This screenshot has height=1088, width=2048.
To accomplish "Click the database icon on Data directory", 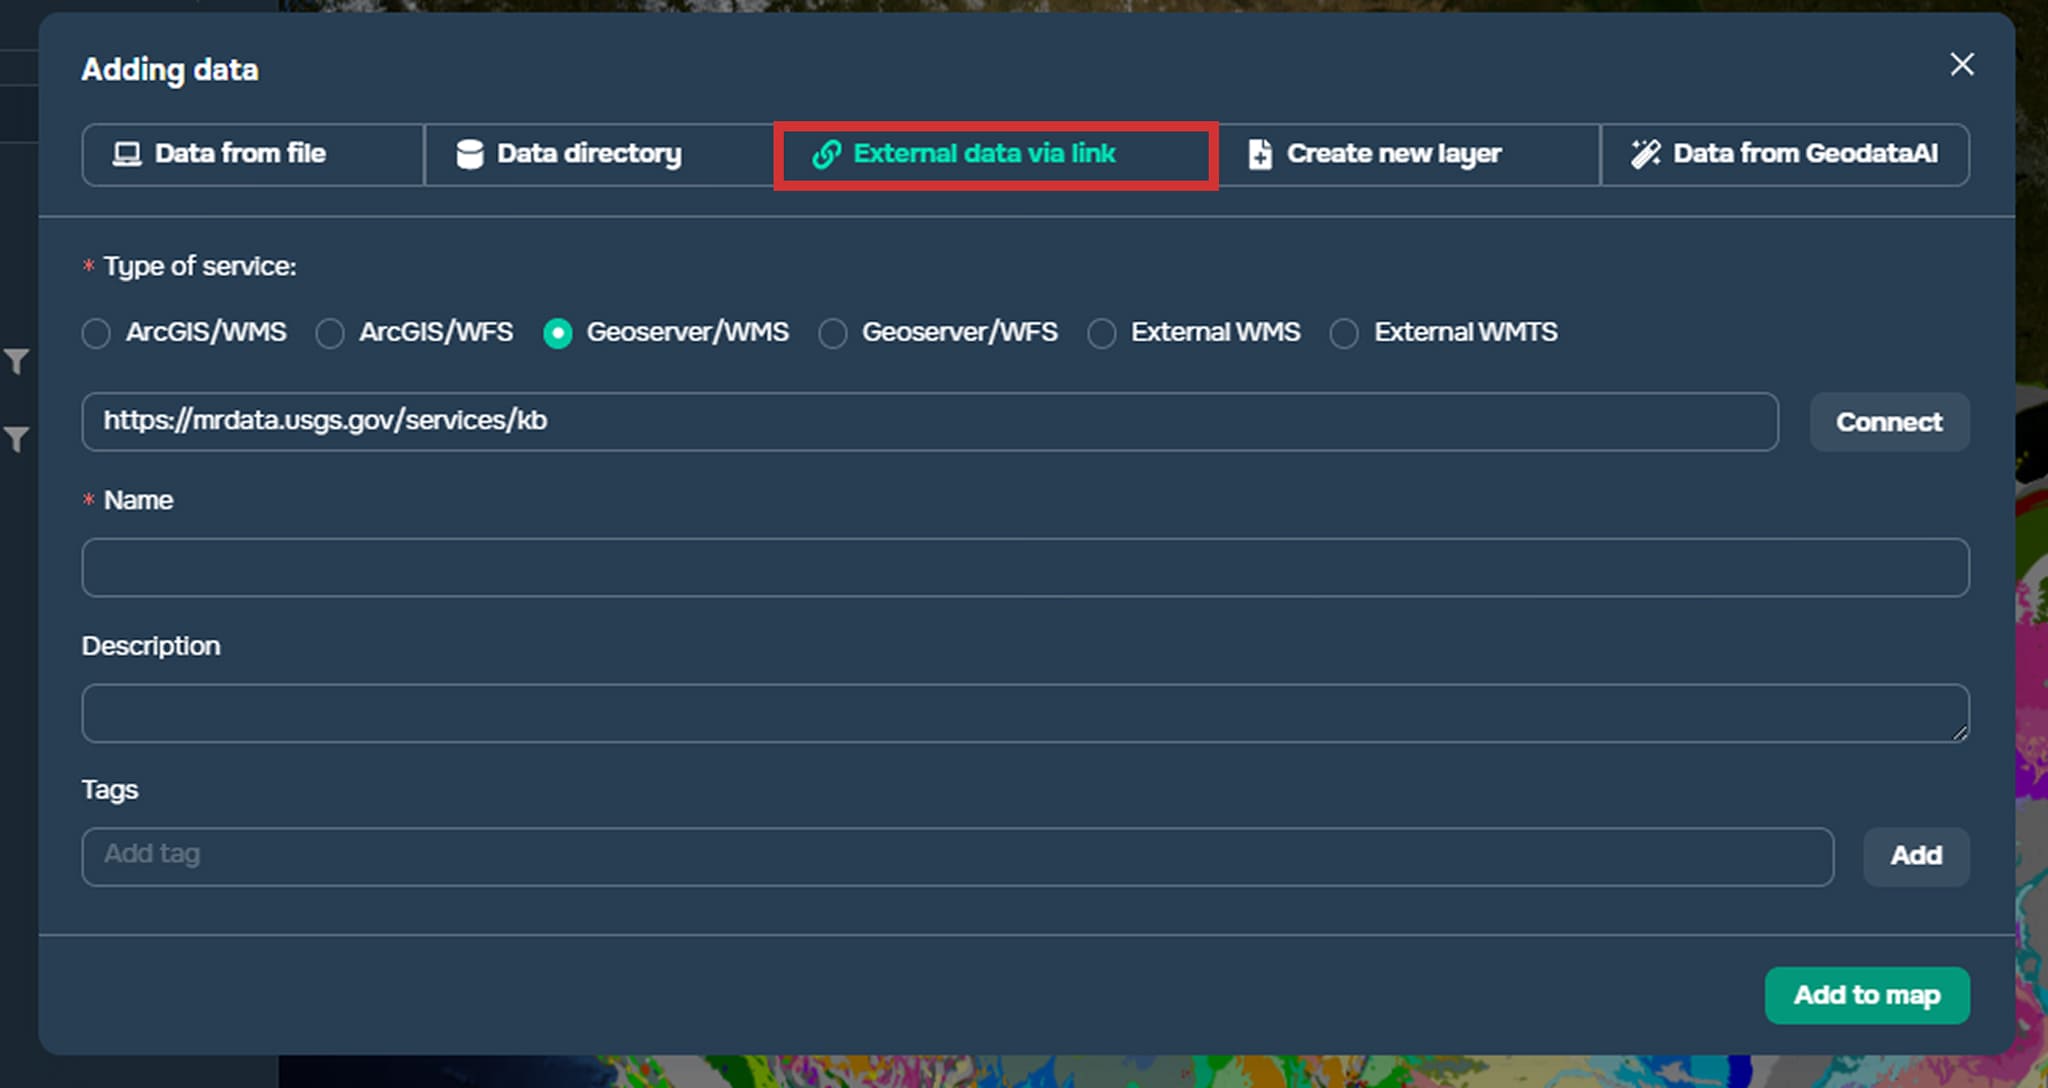I will tap(469, 154).
